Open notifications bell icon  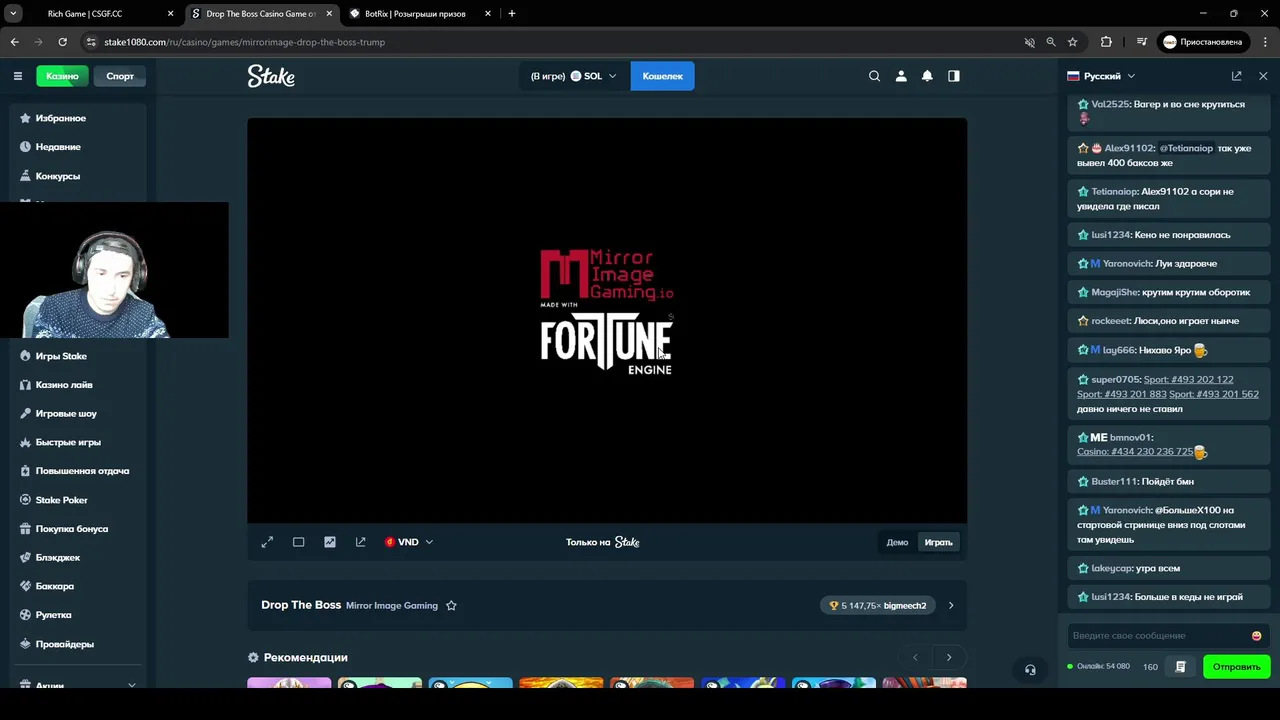coord(927,76)
